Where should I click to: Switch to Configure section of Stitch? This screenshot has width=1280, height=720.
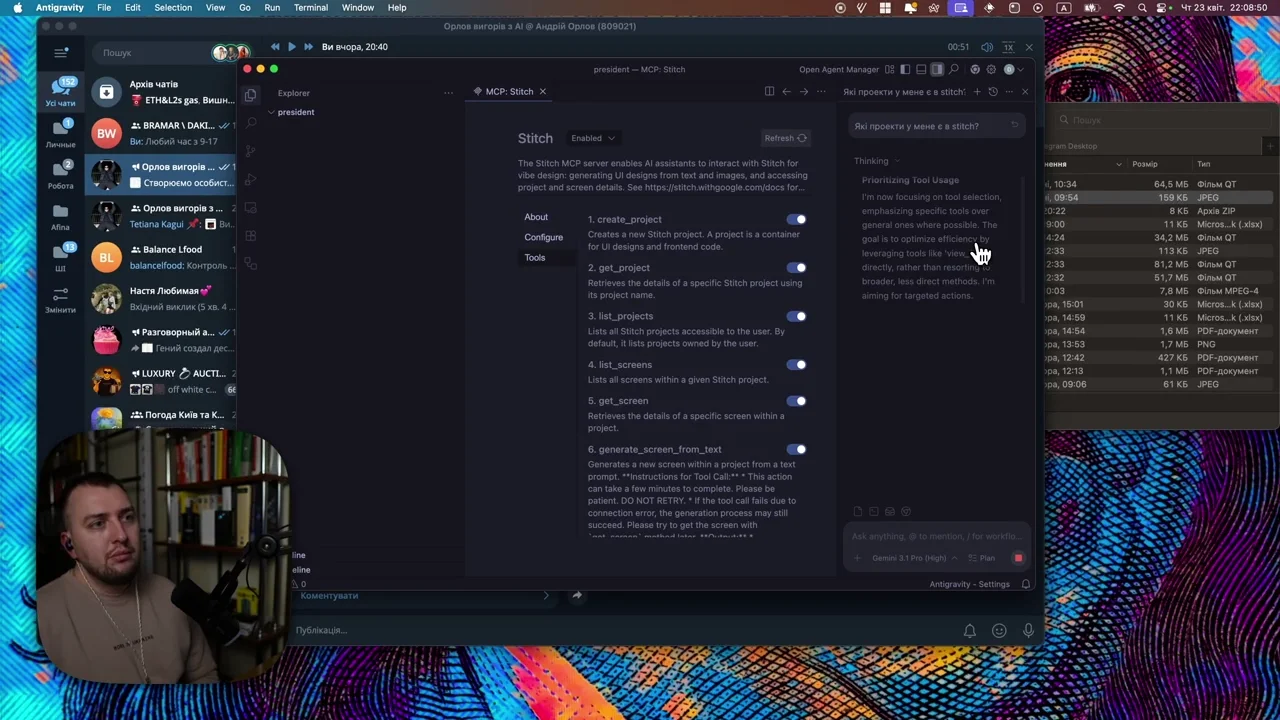pos(544,237)
